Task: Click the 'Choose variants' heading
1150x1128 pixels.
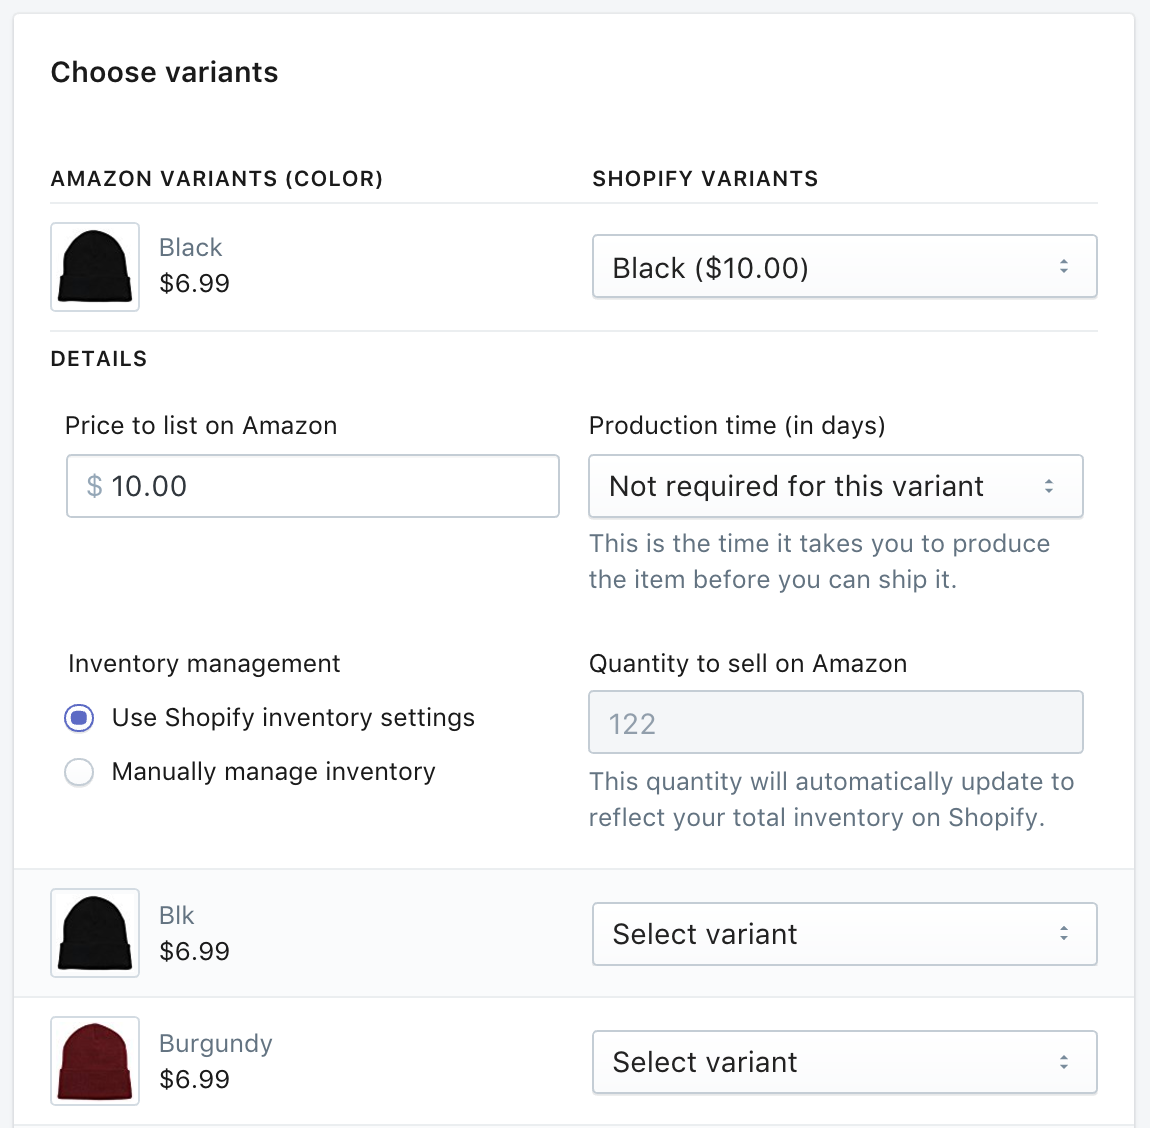Action: [x=165, y=72]
